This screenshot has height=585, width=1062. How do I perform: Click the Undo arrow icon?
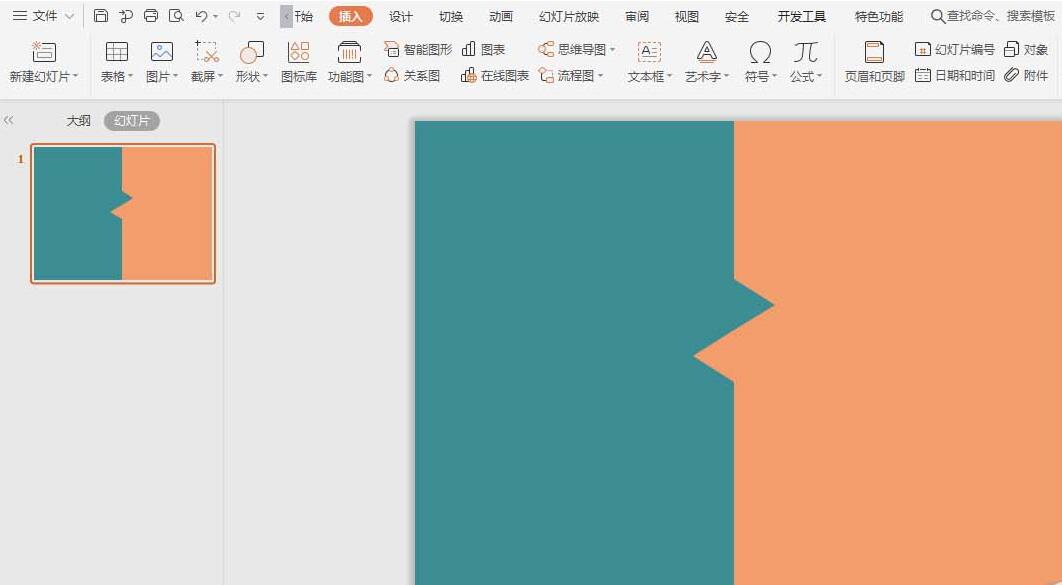tap(201, 16)
